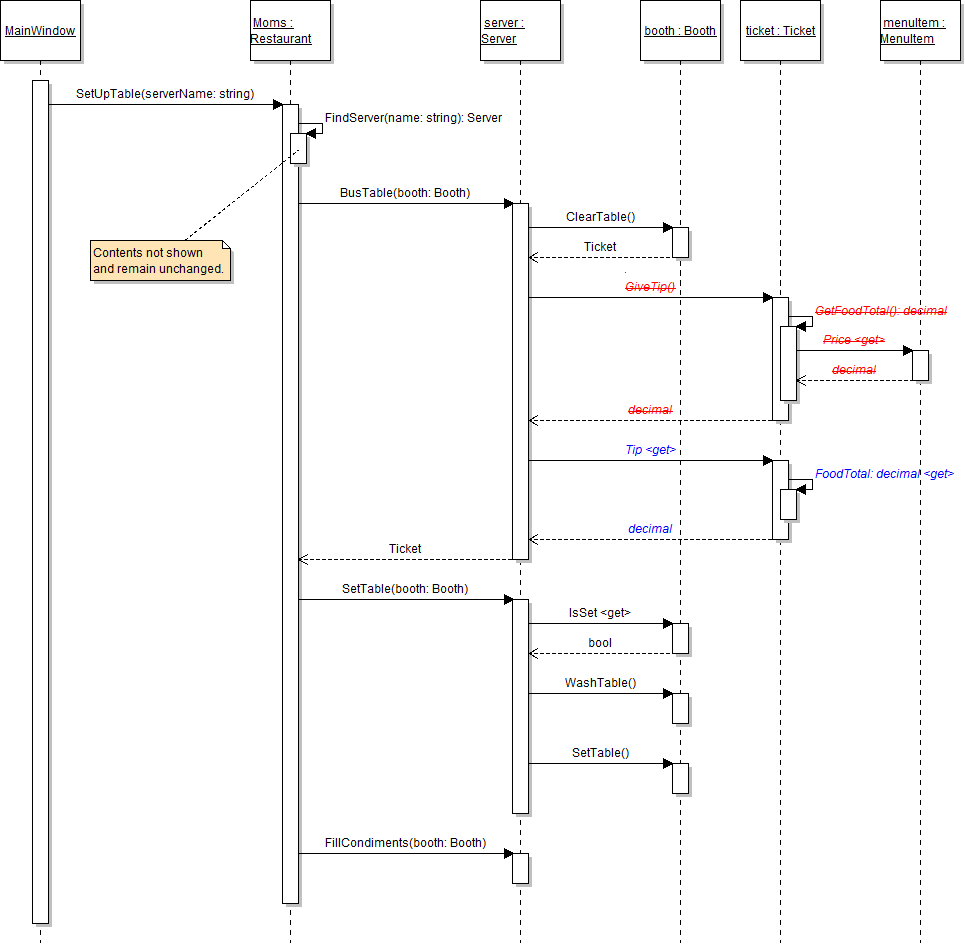Click the SetUpTable(serverName: string) message label

(x=165, y=94)
